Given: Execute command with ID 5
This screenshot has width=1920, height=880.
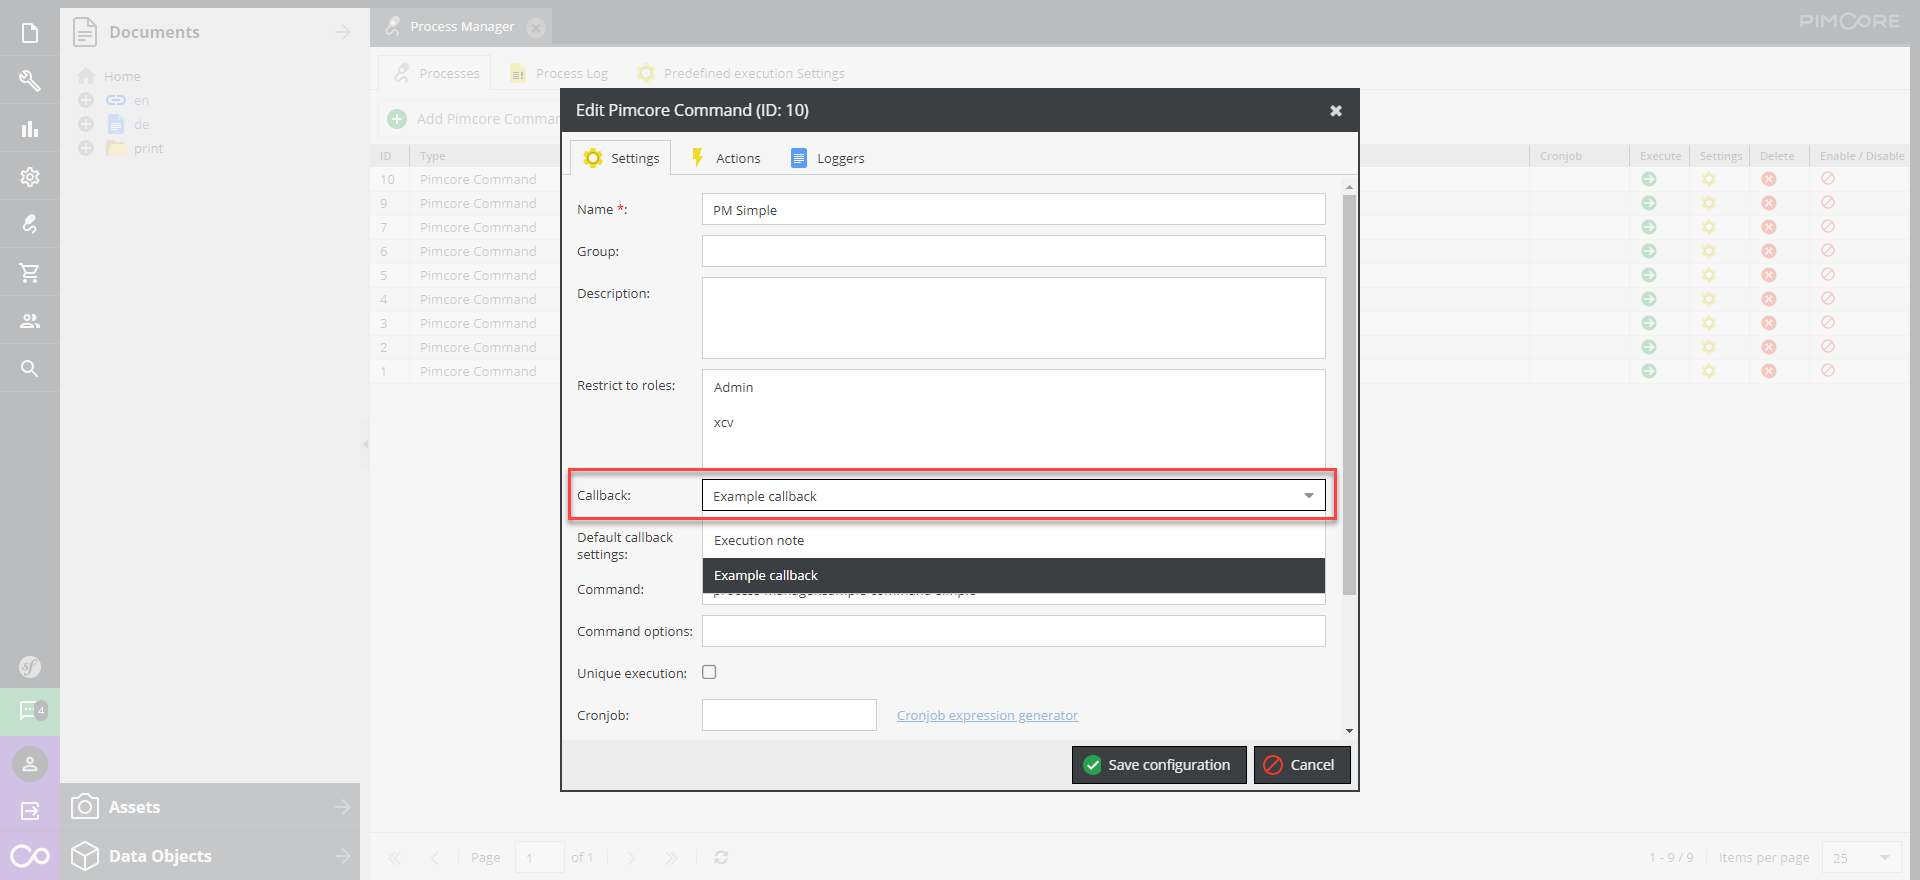Looking at the screenshot, I should (x=1649, y=275).
